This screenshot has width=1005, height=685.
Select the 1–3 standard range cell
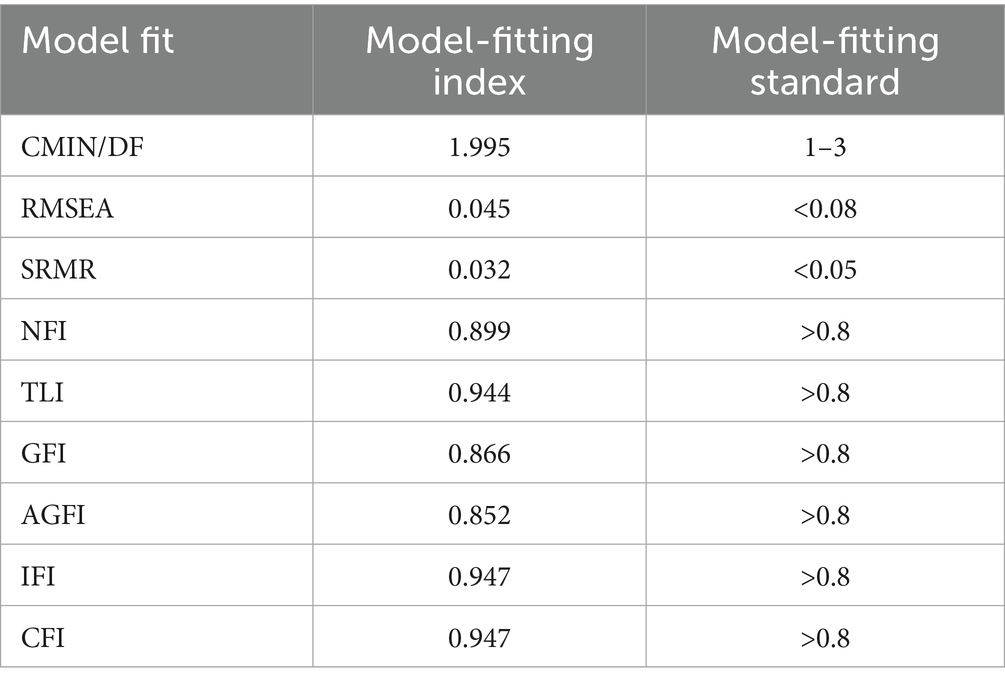824,147
